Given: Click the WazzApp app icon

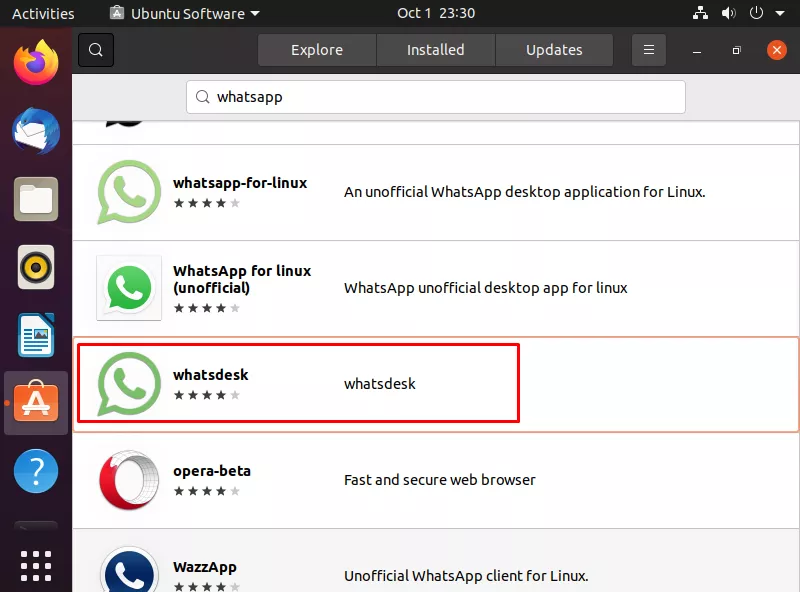Looking at the screenshot, I should [x=129, y=571].
